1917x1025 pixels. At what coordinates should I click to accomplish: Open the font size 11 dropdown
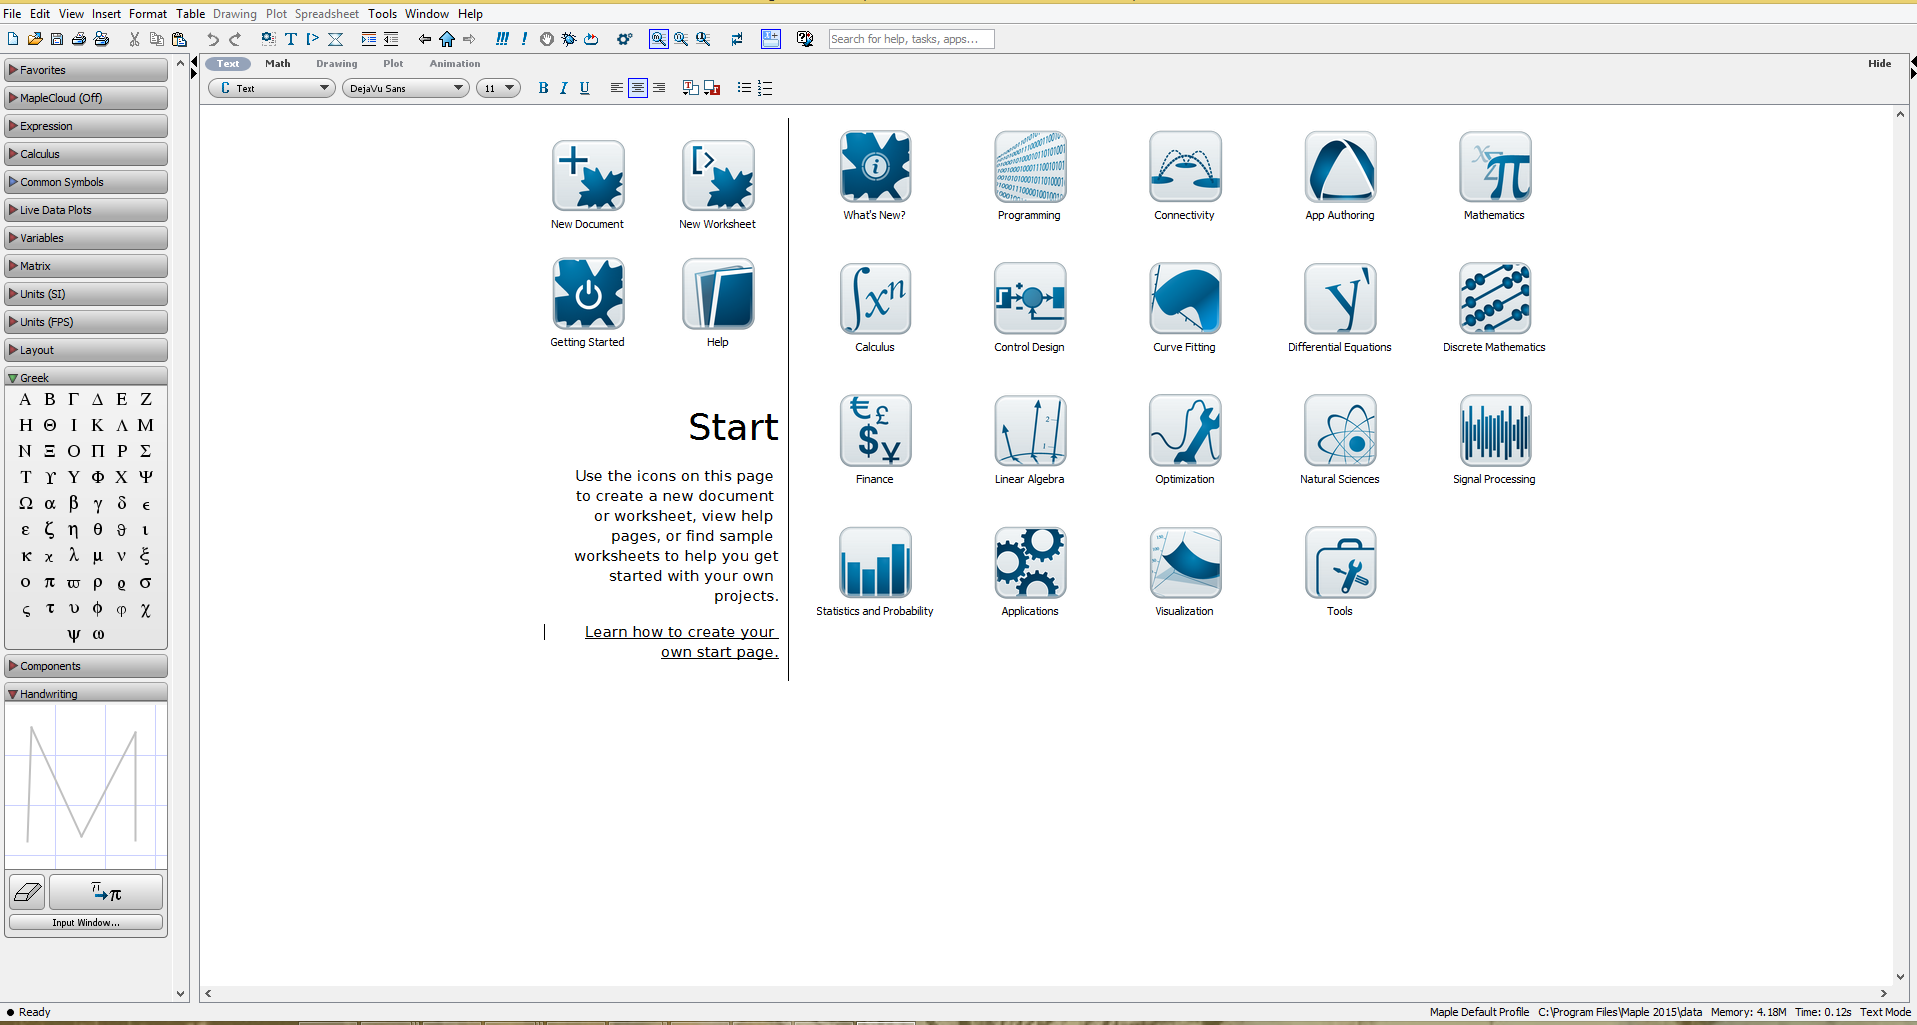[498, 88]
